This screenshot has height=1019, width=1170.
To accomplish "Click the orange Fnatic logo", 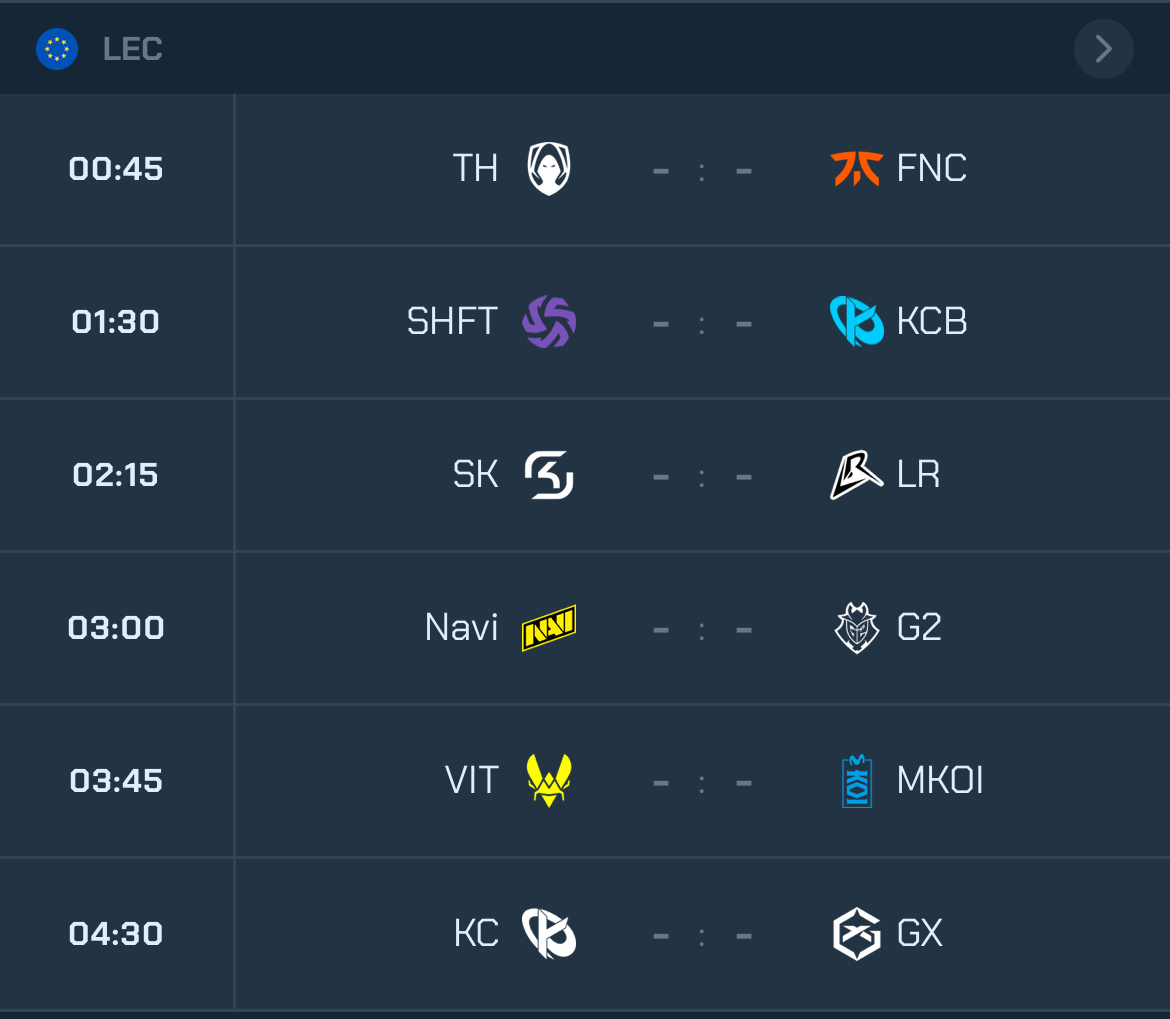I will tap(857, 169).
